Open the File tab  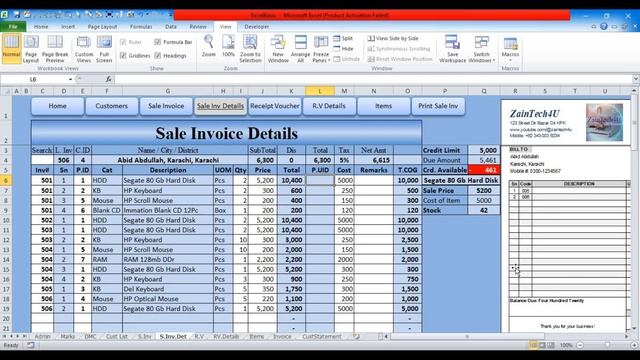coord(13,27)
